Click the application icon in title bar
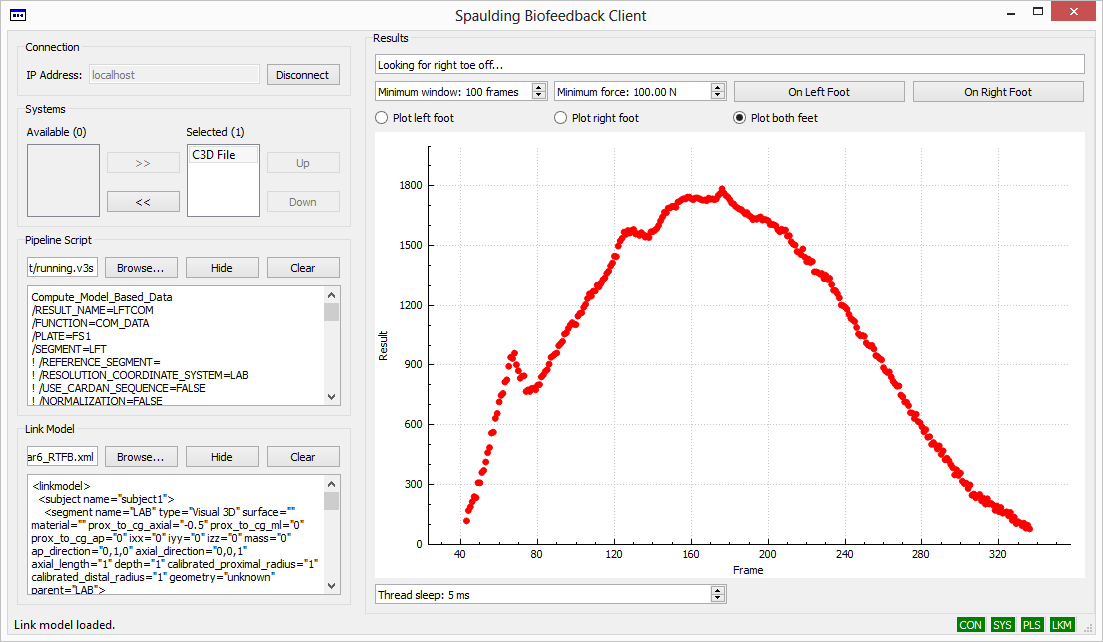The image size is (1103, 642). (x=18, y=15)
